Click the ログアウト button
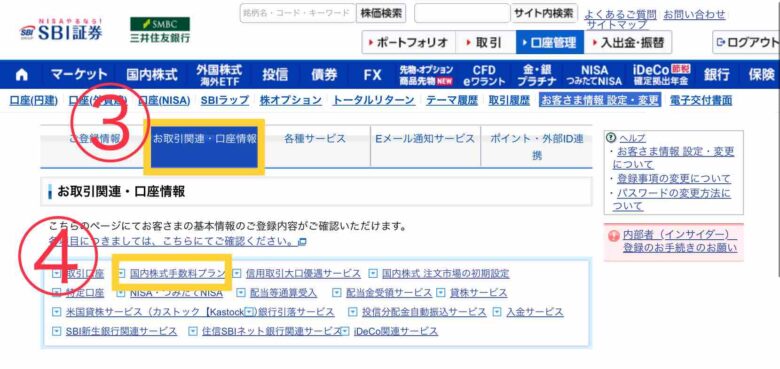The width and height of the screenshot is (780, 369). [747, 43]
